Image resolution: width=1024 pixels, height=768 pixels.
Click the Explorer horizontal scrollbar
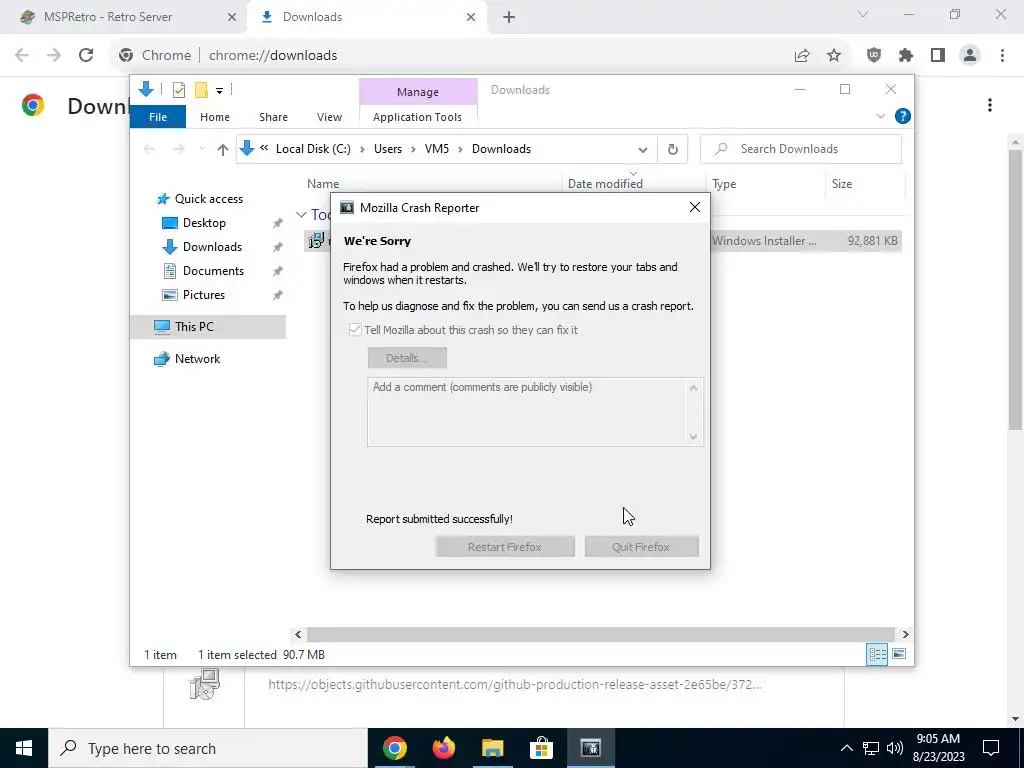(600, 634)
